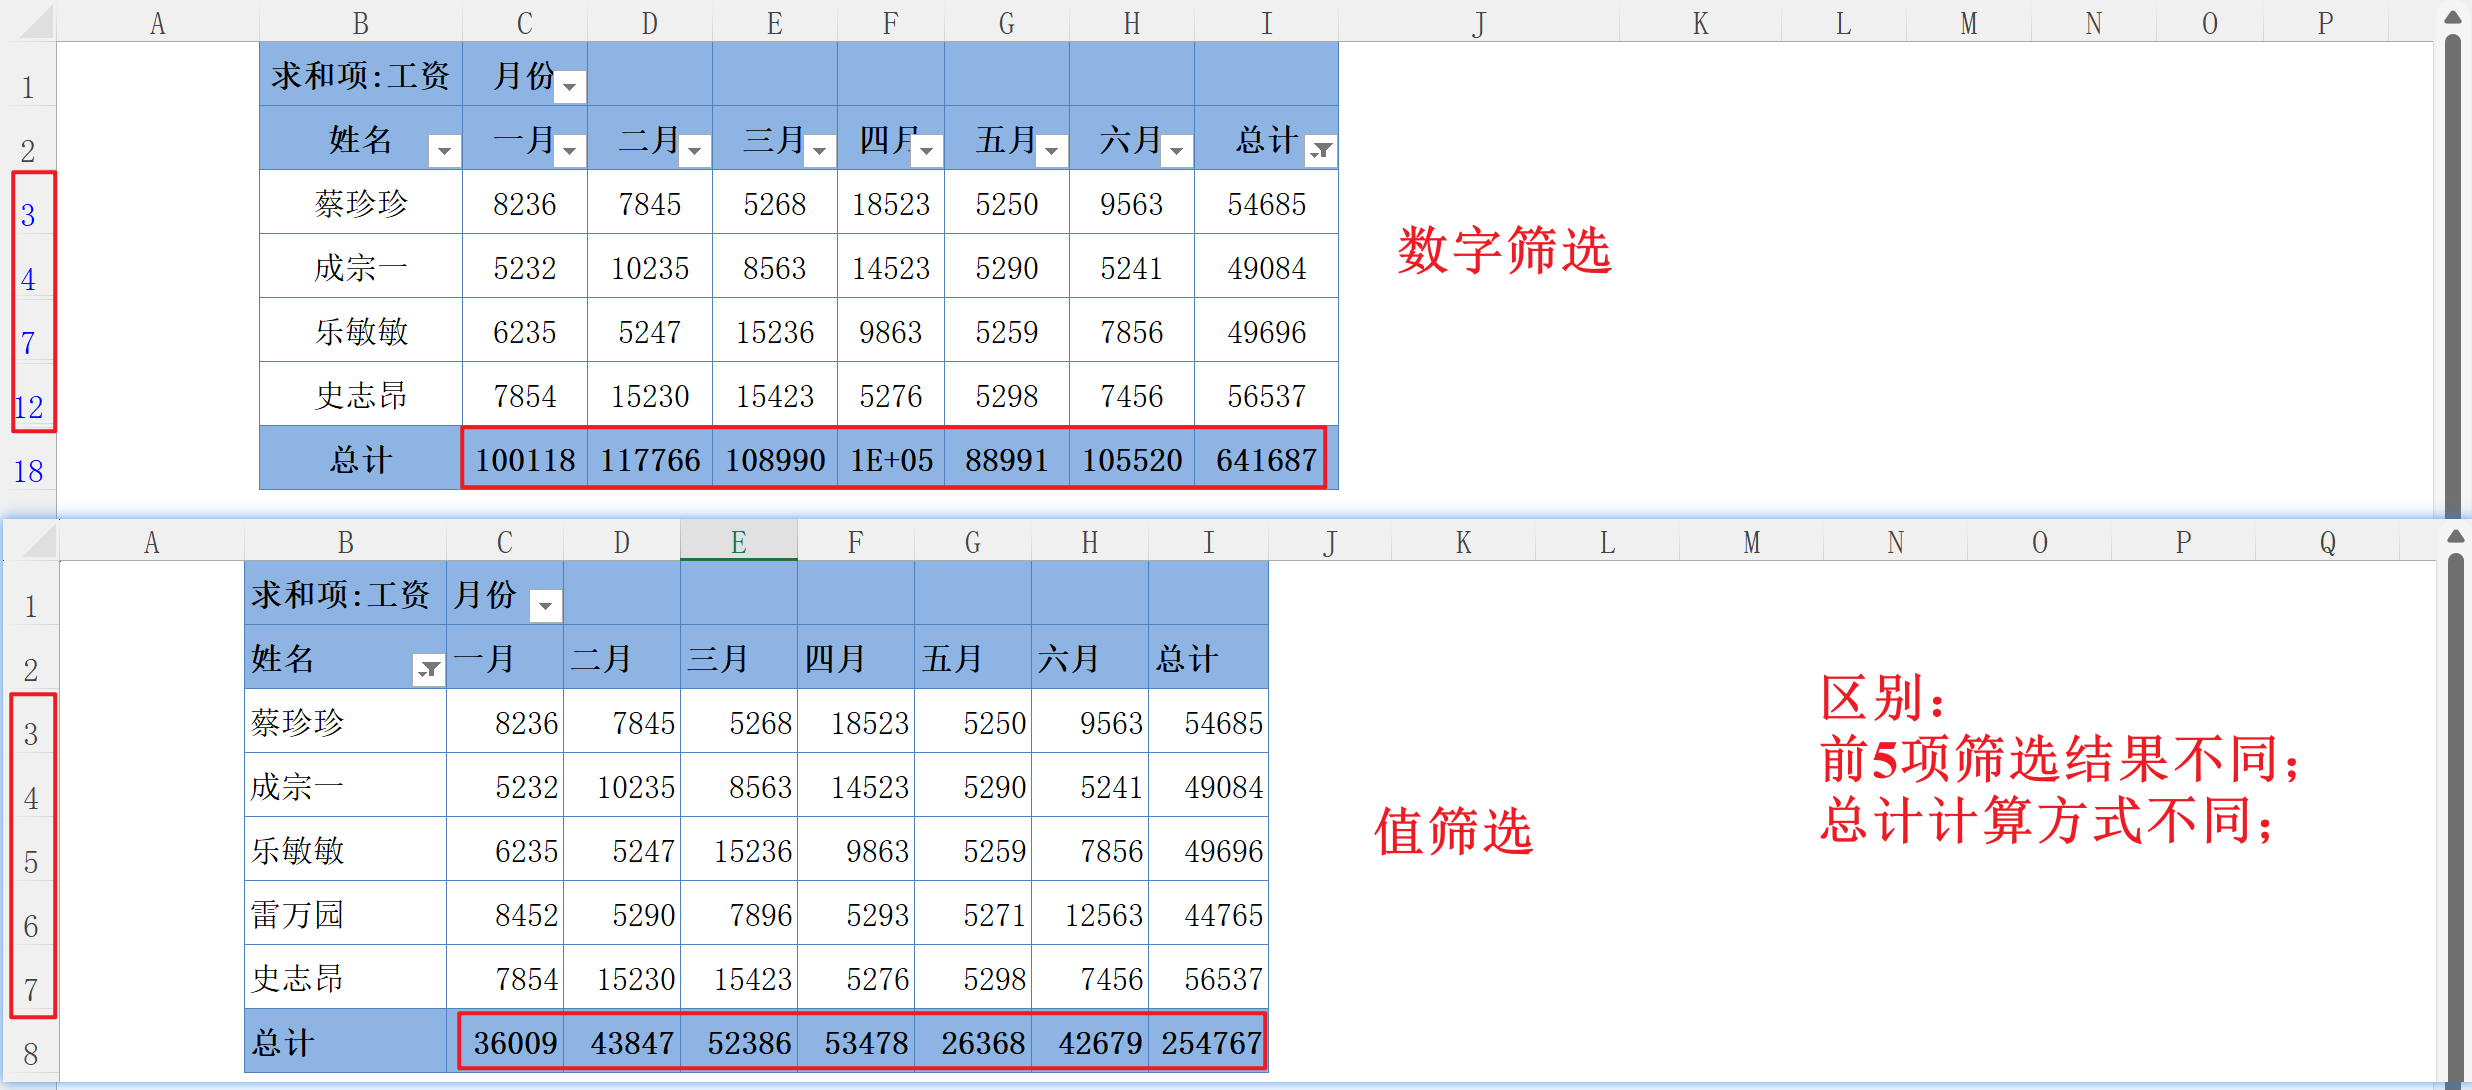This screenshot has width=2472, height=1090.
Task: Select column E header in lower sheet
Action: 738,543
